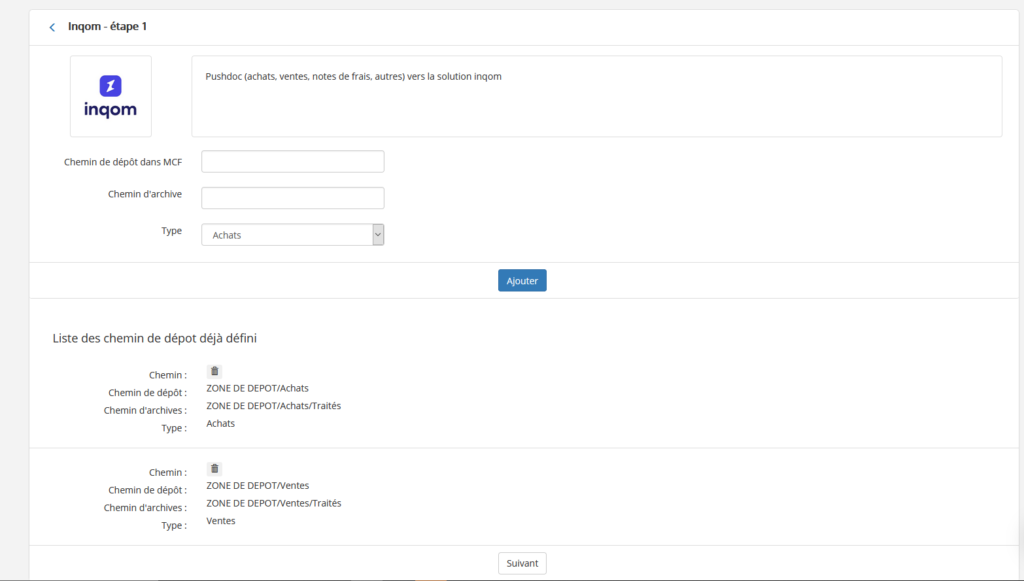The image size is (1024, 581).
Task: Select the 'ZONE DE DEPOT/Achats/Traités' archive path
Action: (x=273, y=406)
